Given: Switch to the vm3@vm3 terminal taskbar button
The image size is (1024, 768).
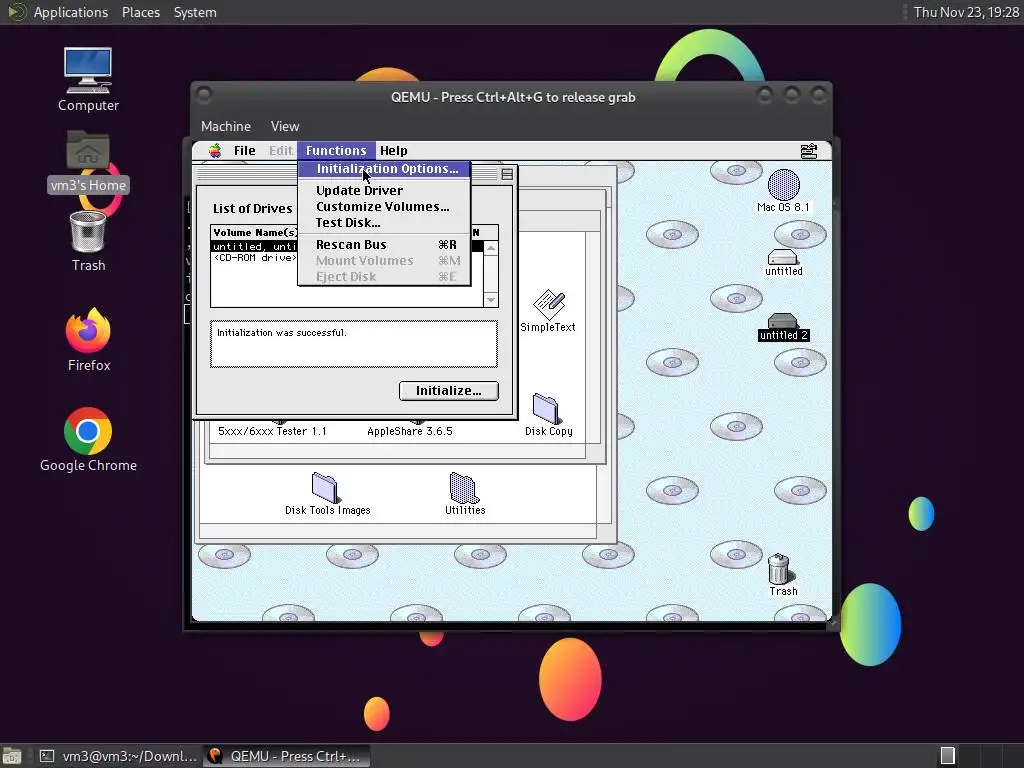Looking at the screenshot, I should 118,756.
